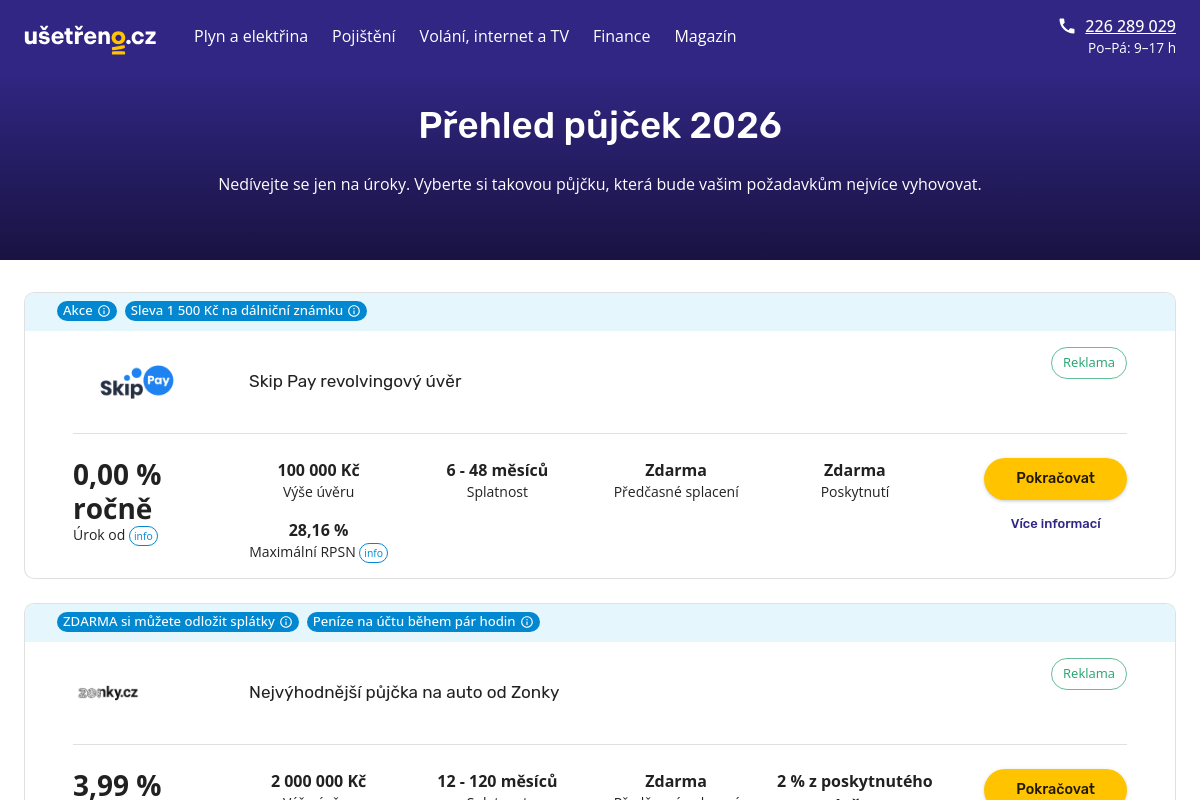This screenshot has height=800, width=1200.
Task: Open Volání, internet a TV menu
Action: [494, 36]
